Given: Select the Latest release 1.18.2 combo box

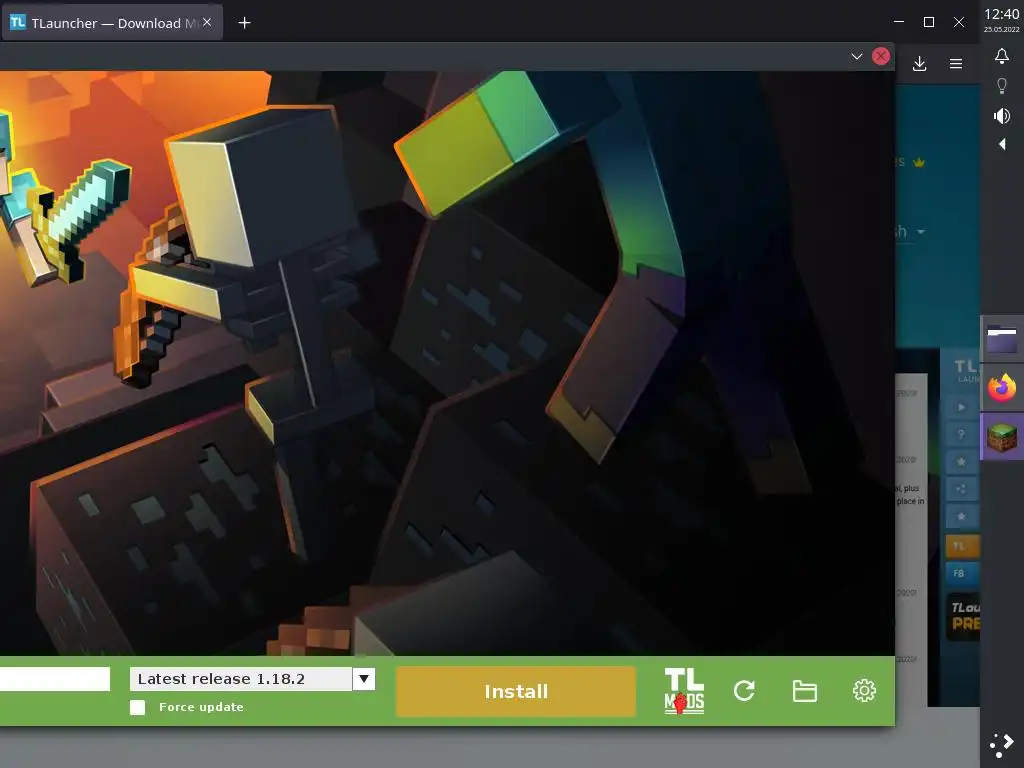Looking at the screenshot, I should click(x=252, y=679).
